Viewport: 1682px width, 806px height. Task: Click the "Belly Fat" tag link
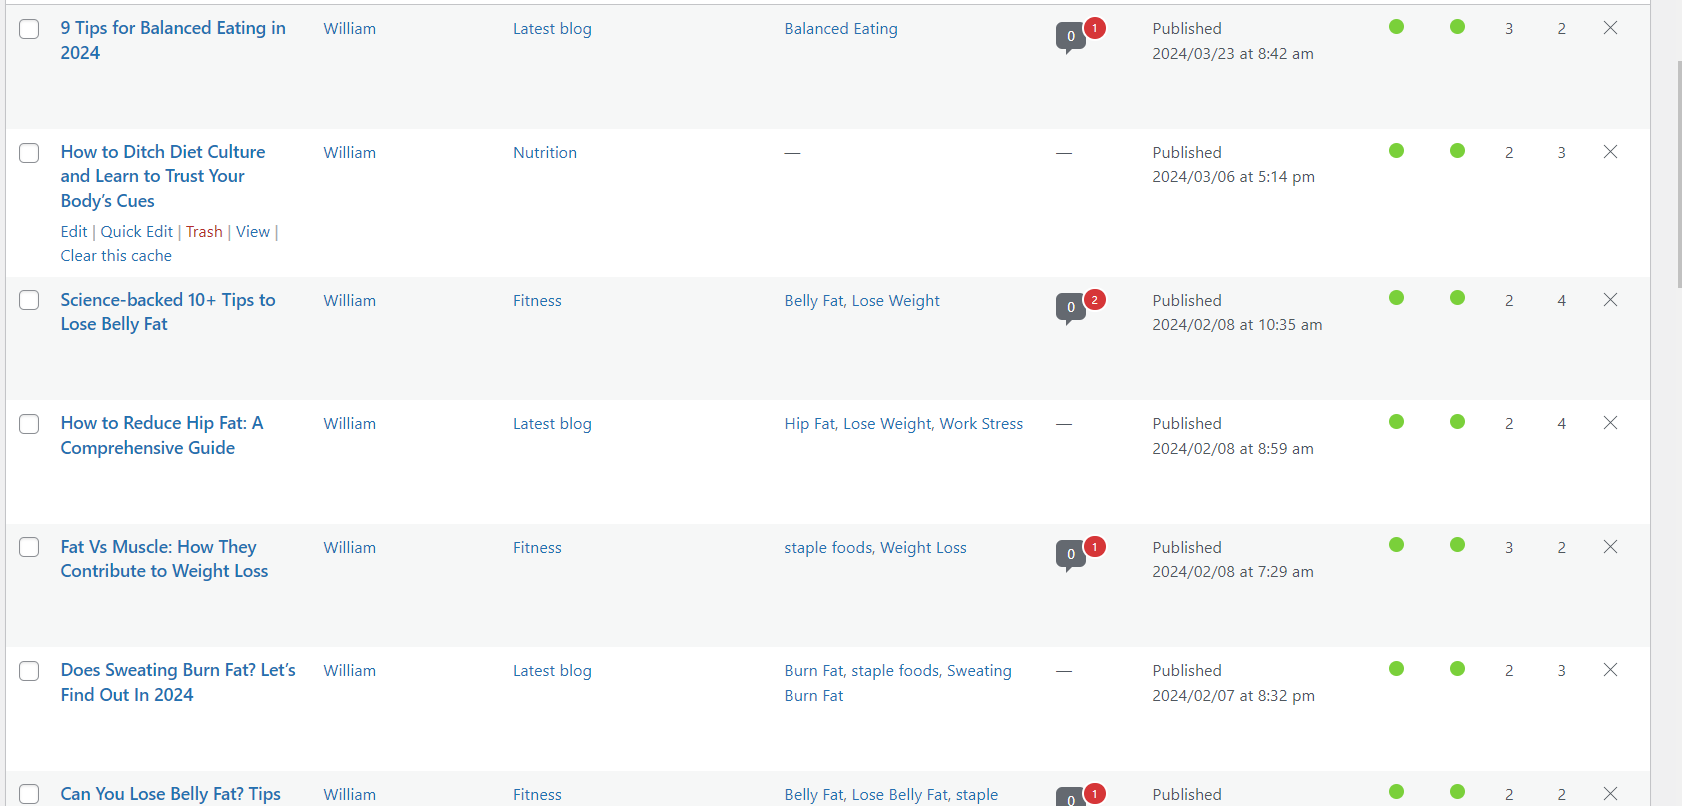[813, 300]
